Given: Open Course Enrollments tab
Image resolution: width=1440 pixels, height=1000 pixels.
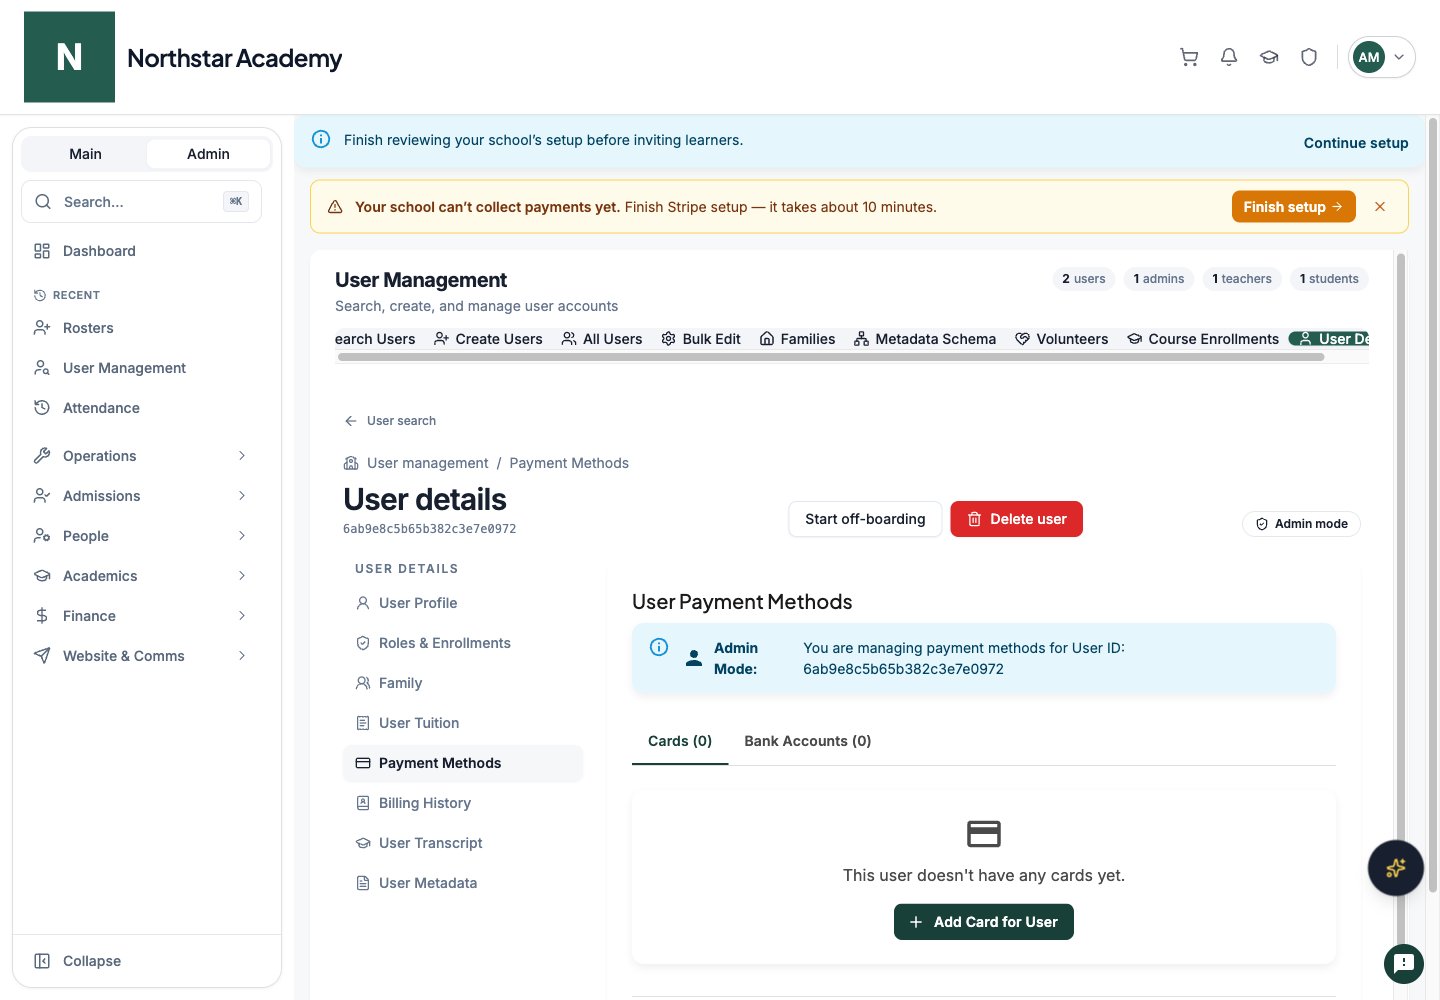Looking at the screenshot, I should click(x=1203, y=339).
